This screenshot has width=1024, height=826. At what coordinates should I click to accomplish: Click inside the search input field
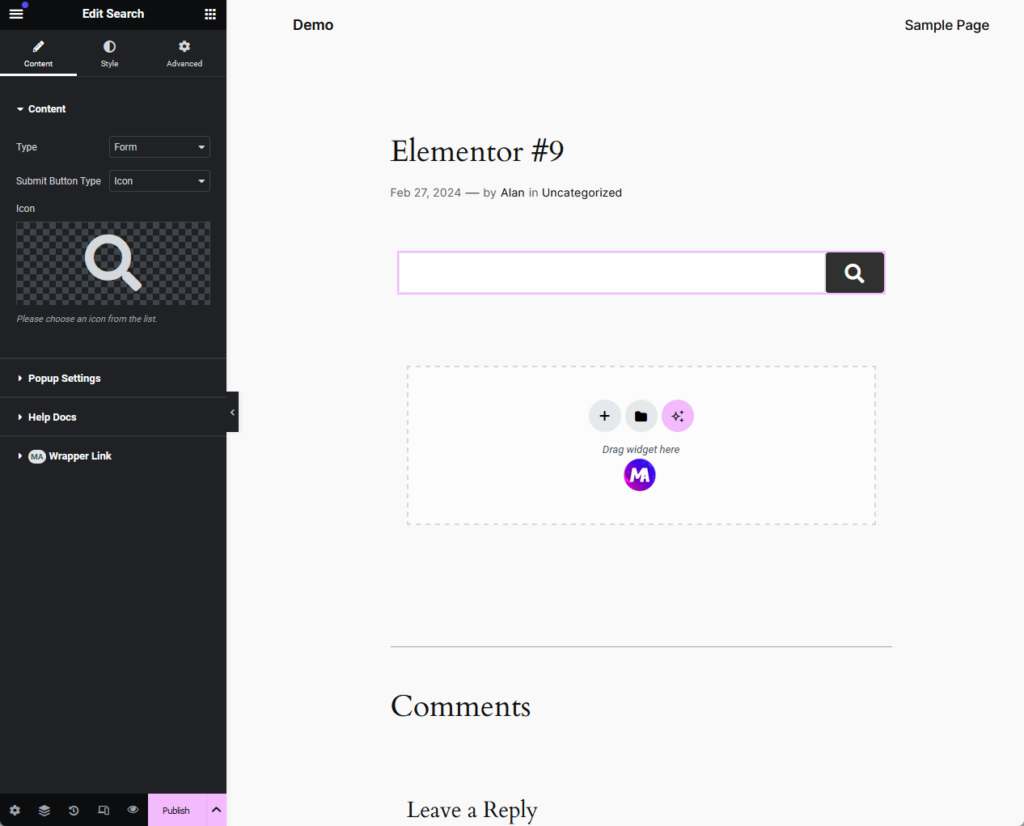612,273
